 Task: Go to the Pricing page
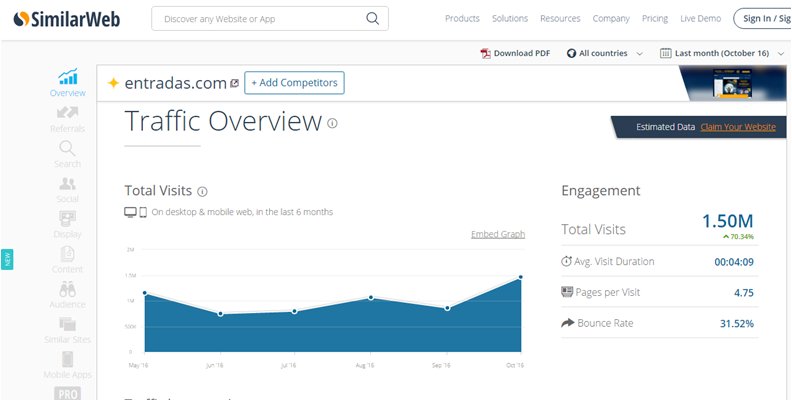tap(655, 19)
